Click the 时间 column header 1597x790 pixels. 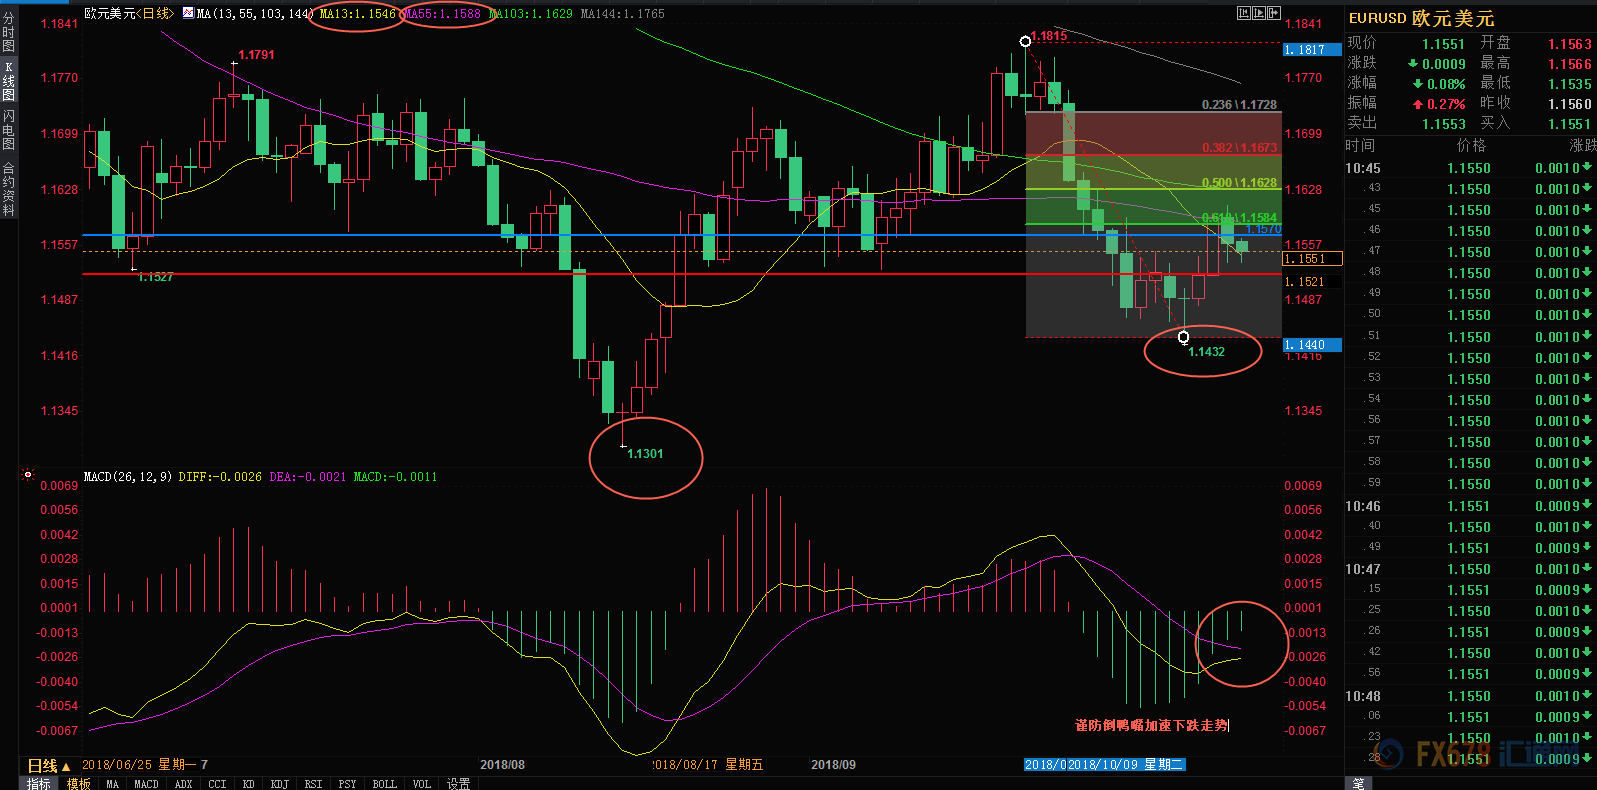click(1360, 146)
